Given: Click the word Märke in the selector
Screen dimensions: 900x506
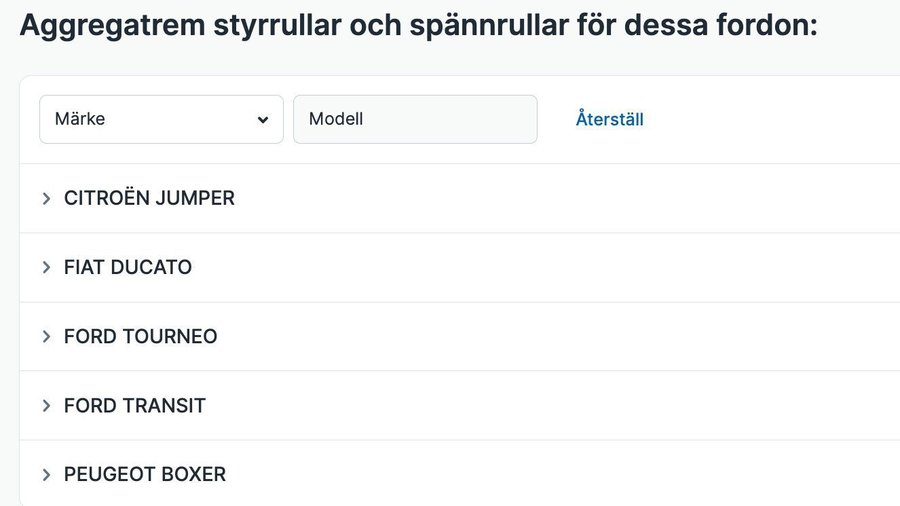Looking at the screenshot, I should point(81,120).
